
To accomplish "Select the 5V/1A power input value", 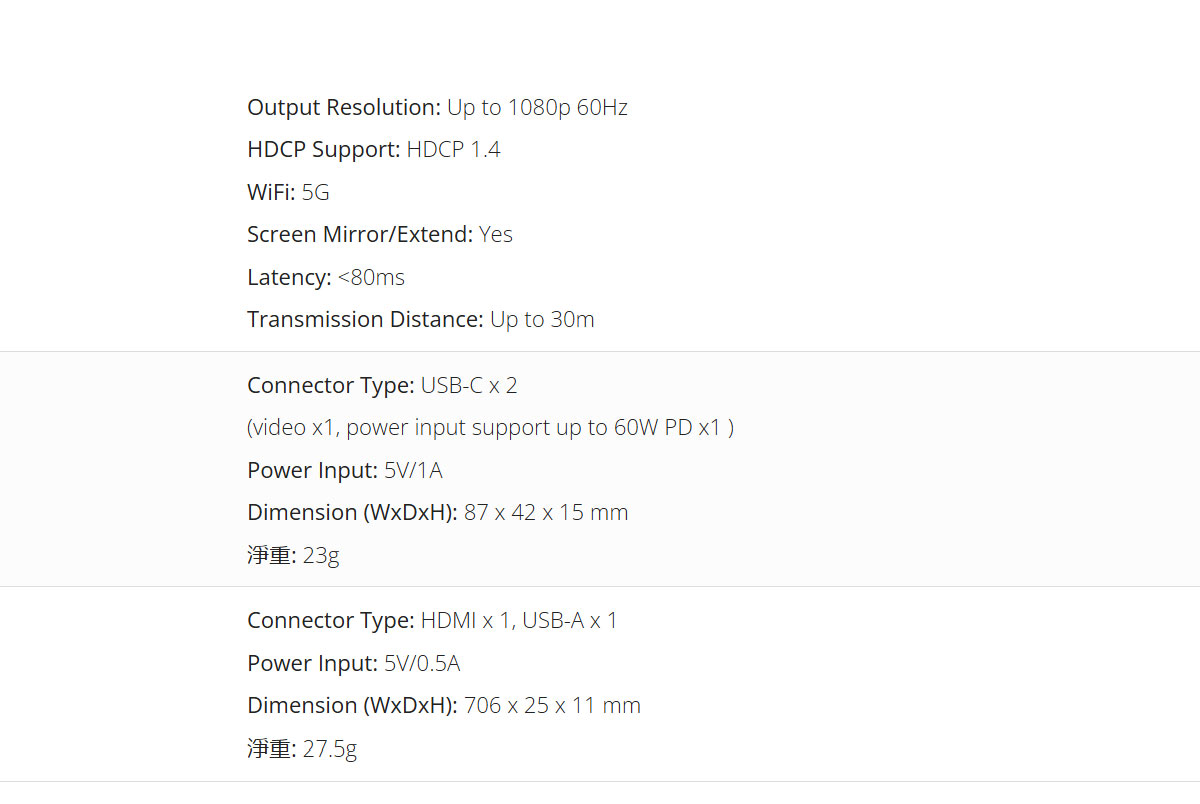I will coord(413,470).
